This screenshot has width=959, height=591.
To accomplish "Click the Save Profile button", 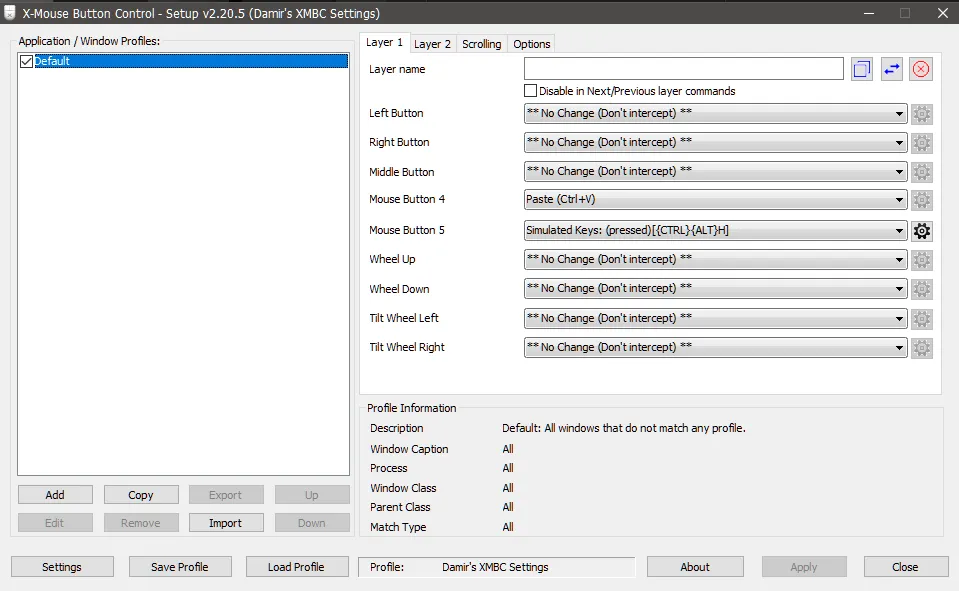I will pos(179,567).
